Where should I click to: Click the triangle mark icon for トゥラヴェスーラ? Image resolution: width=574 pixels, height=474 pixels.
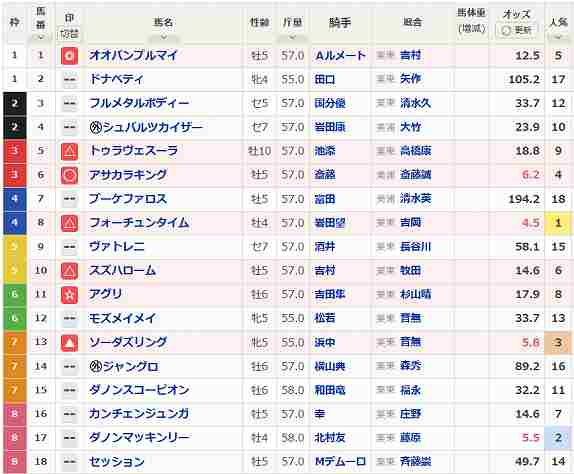pyautogui.click(x=69, y=151)
